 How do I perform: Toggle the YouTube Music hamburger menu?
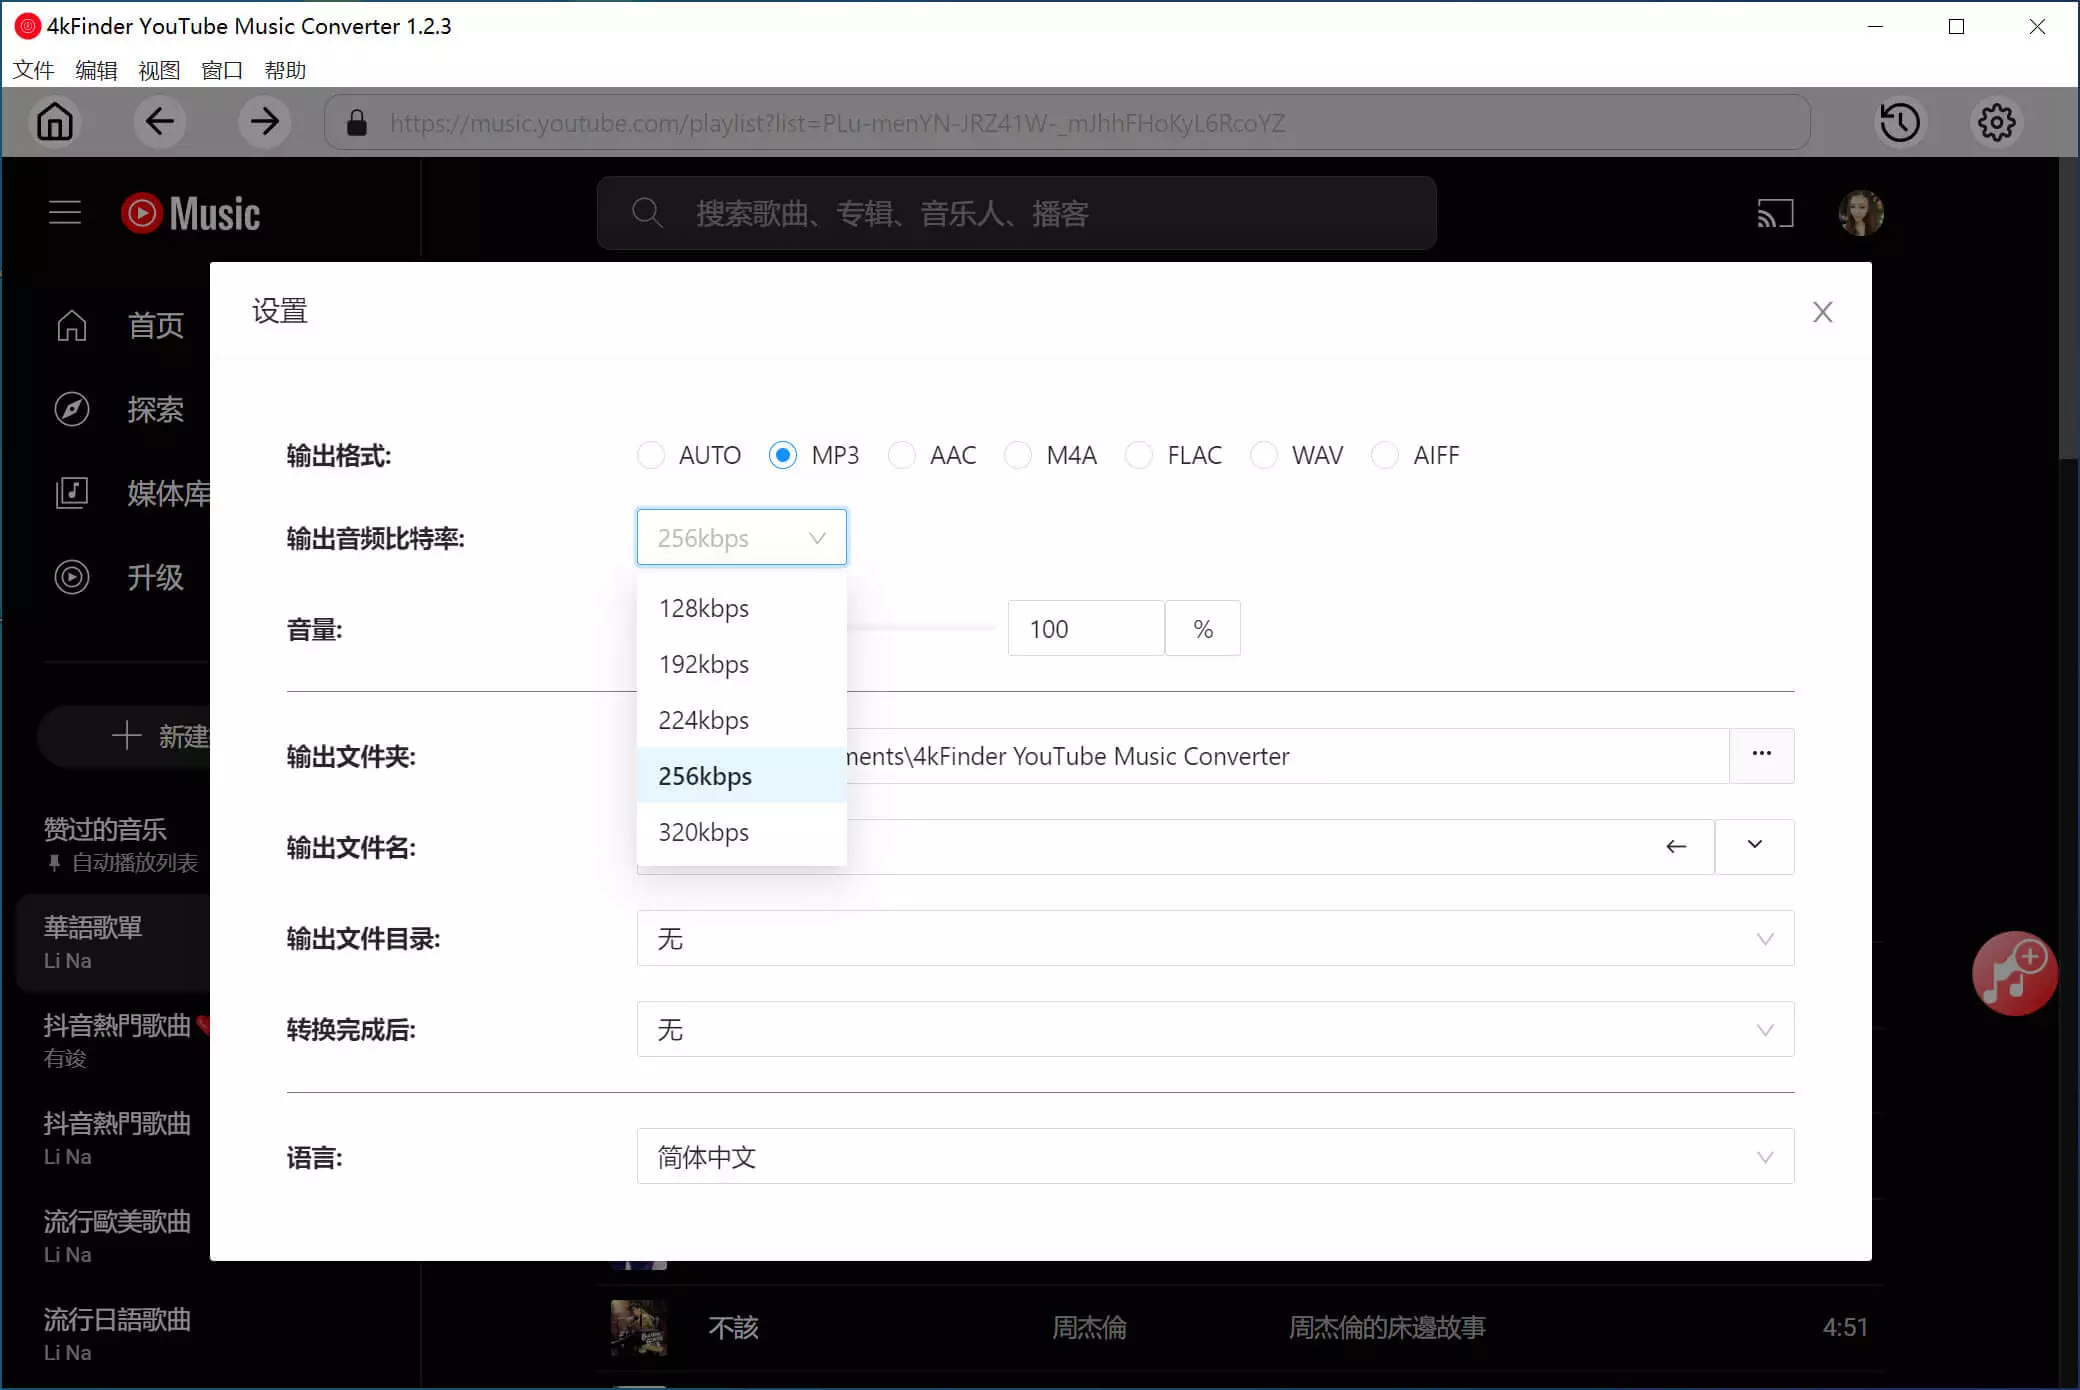(x=65, y=213)
